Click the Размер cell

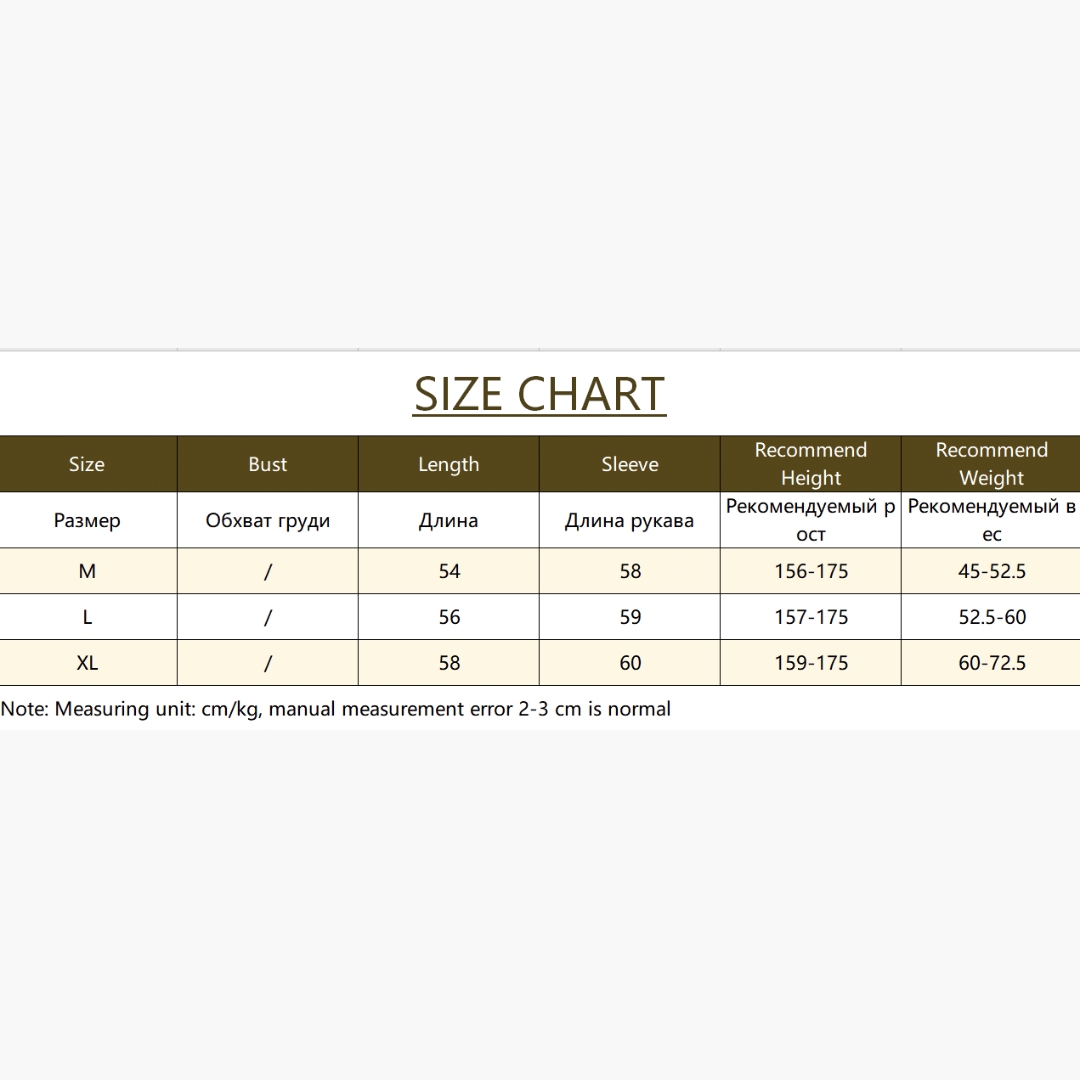point(87,520)
